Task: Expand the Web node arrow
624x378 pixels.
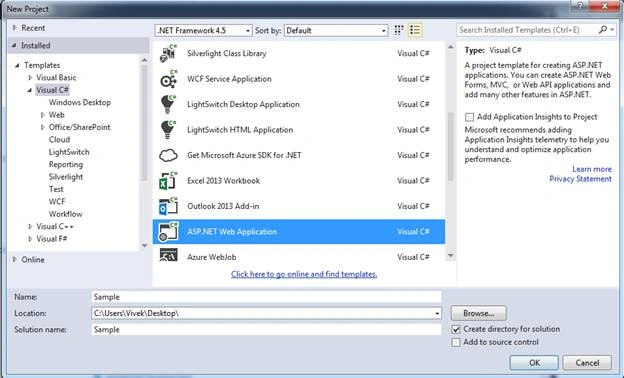Action: [x=42, y=115]
